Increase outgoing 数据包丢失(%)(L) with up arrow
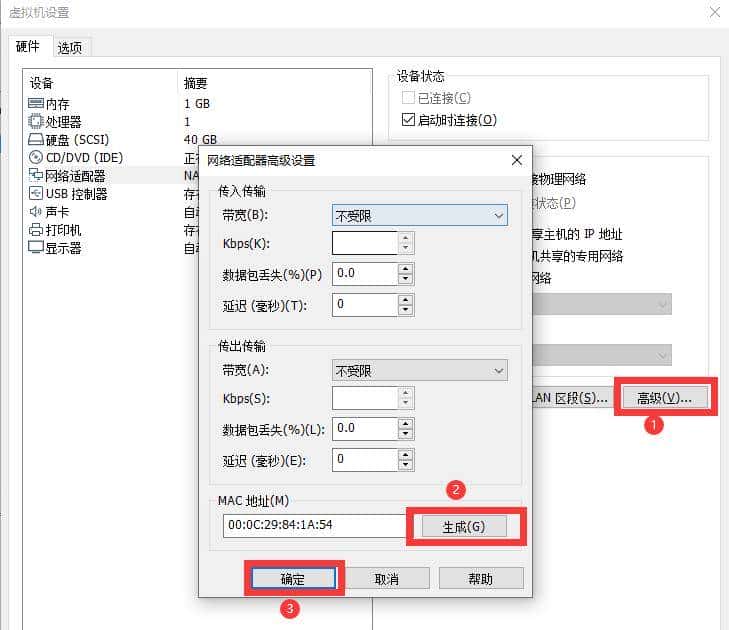The image size is (729, 630). (x=406, y=424)
